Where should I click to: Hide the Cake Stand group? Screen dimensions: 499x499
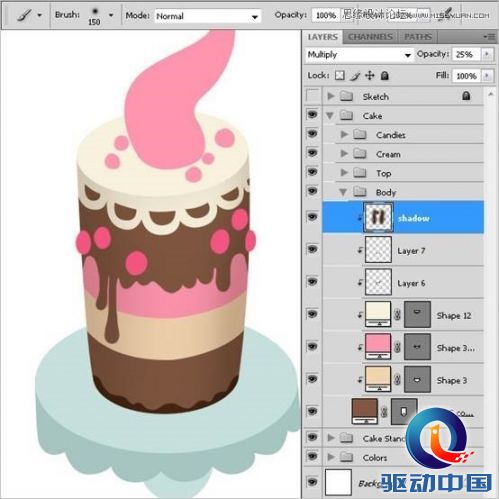[312, 437]
